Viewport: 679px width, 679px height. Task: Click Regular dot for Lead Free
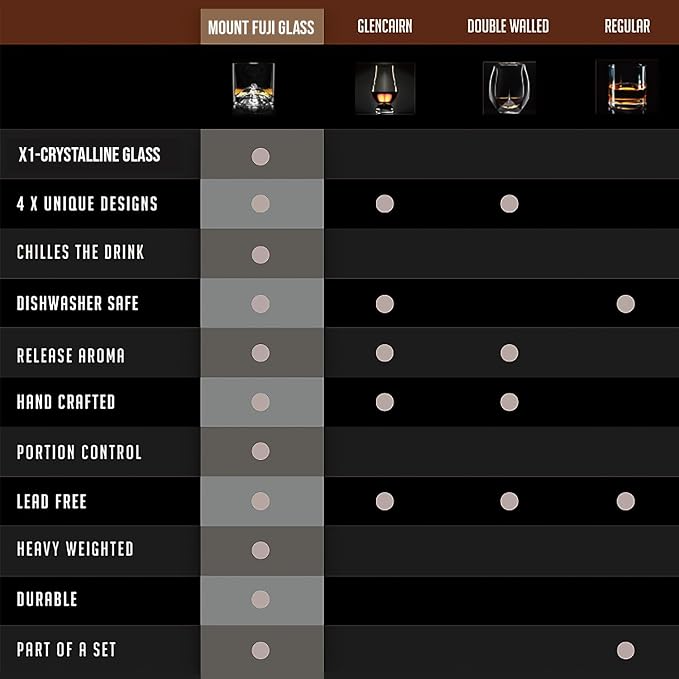coord(626,501)
